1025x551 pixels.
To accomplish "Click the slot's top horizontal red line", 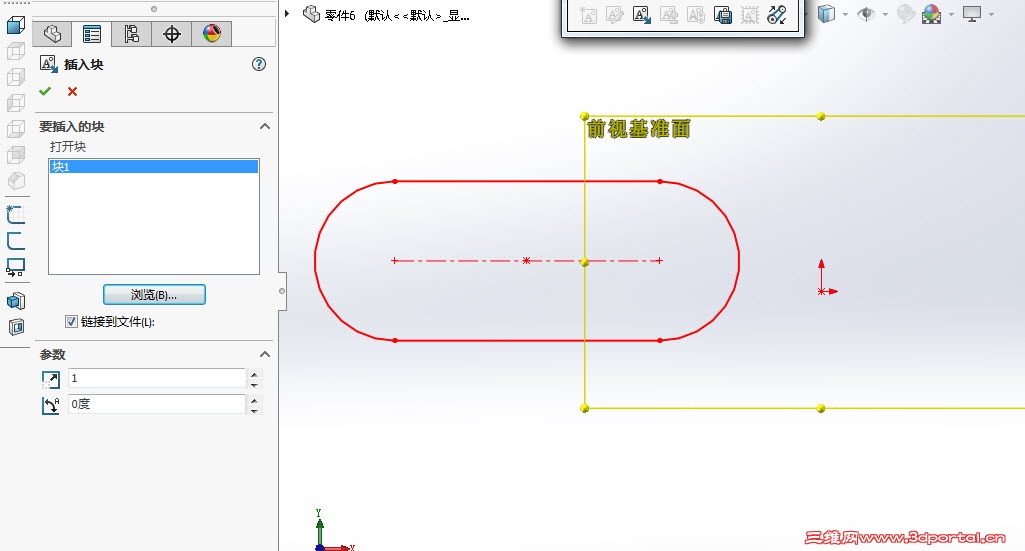I will [527, 181].
